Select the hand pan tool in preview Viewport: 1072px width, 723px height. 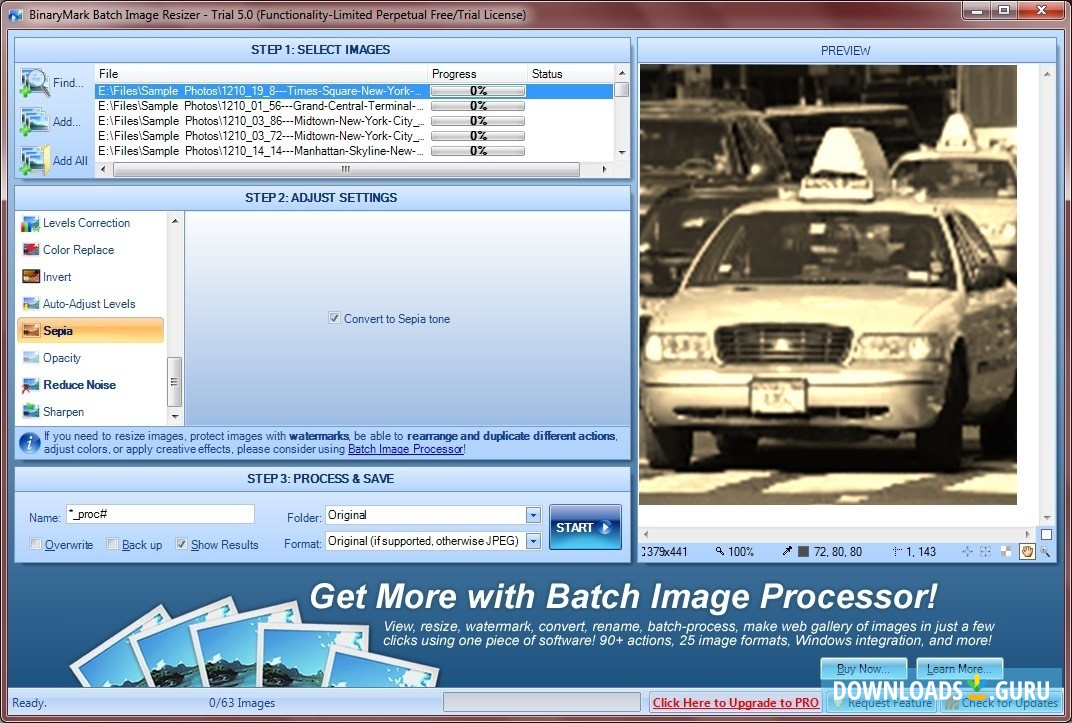pos(1026,551)
